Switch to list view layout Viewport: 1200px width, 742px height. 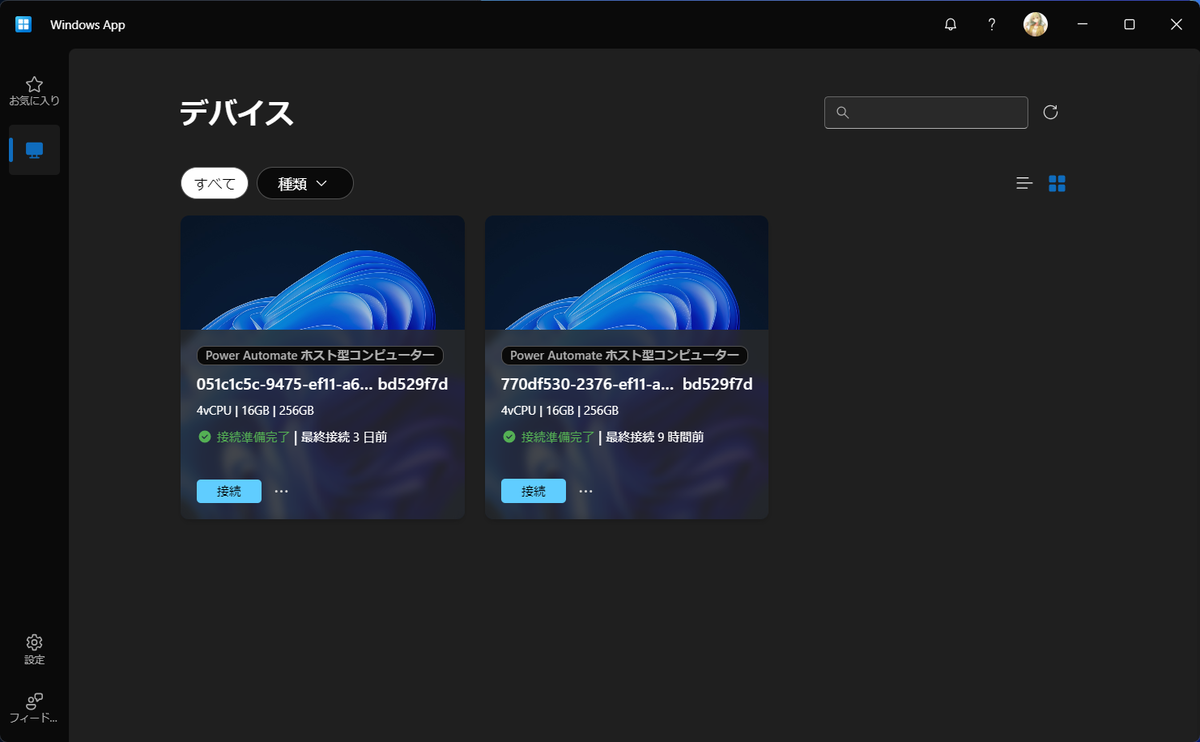click(x=1024, y=183)
